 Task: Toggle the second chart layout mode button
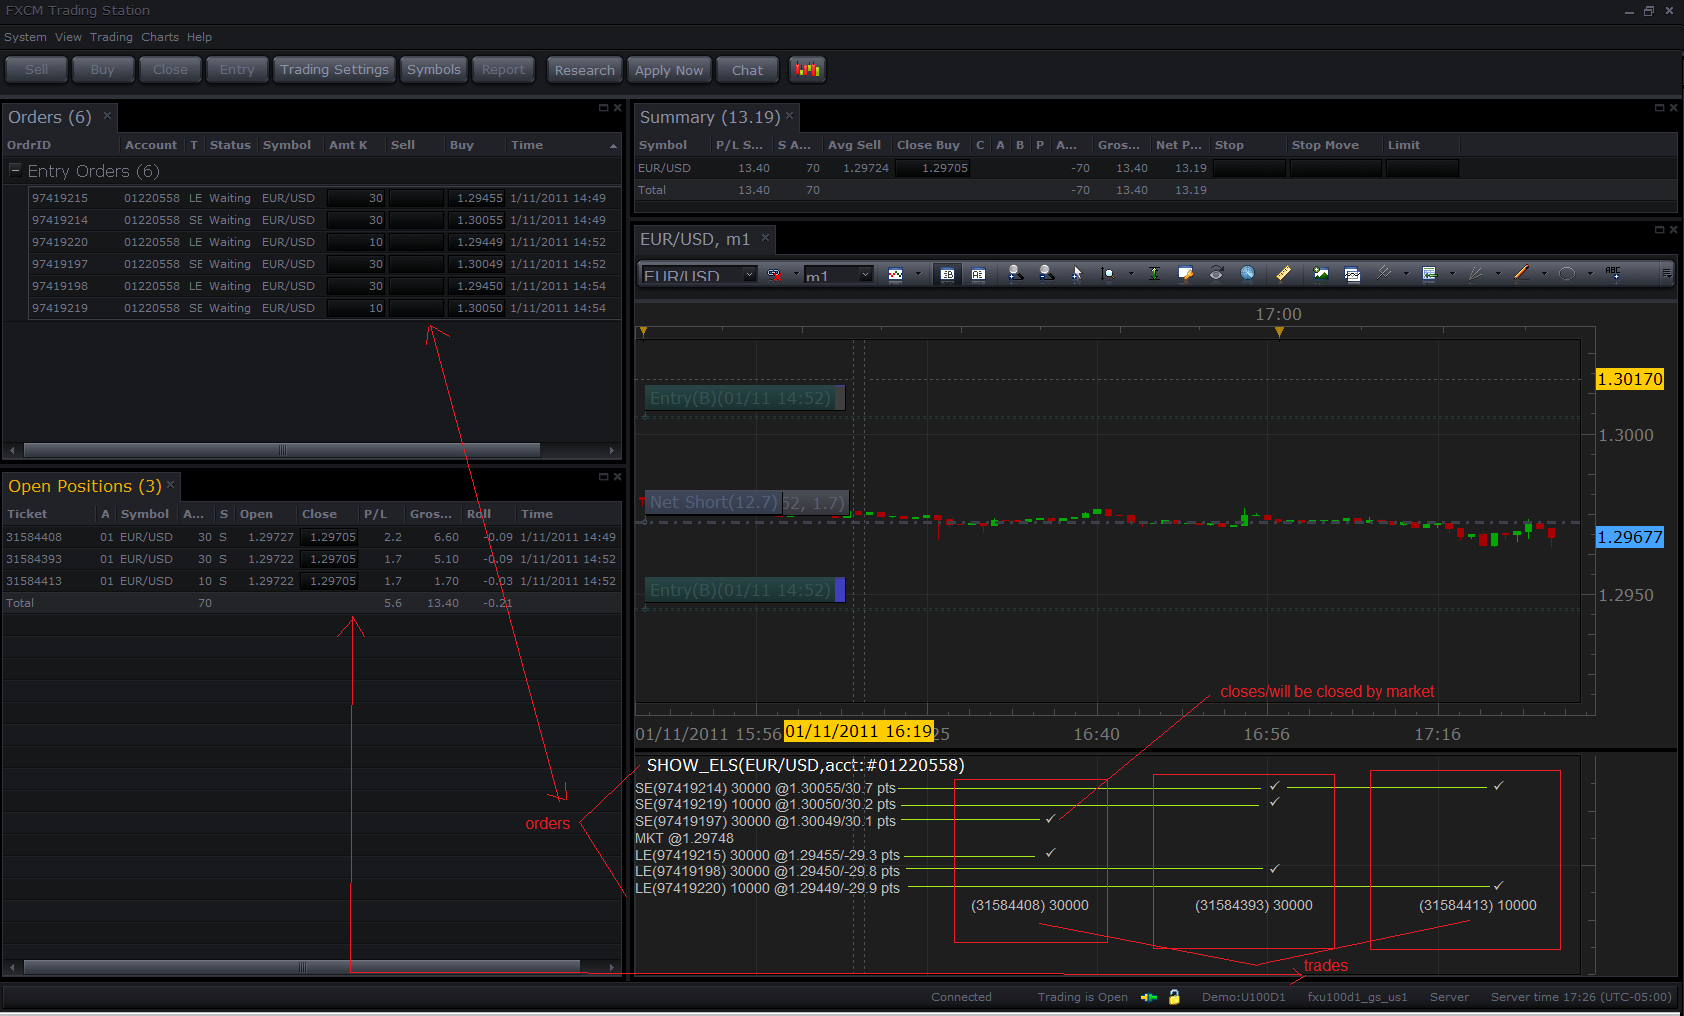coord(978,274)
